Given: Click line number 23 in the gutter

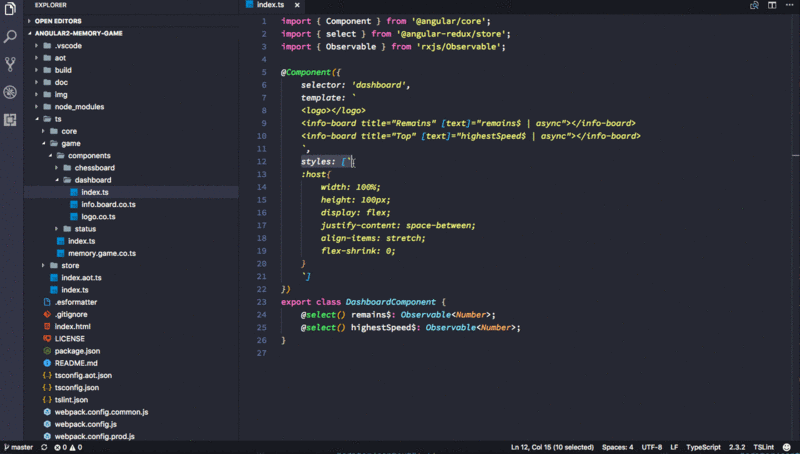Looking at the screenshot, I should pyautogui.click(x=262, y=302).
